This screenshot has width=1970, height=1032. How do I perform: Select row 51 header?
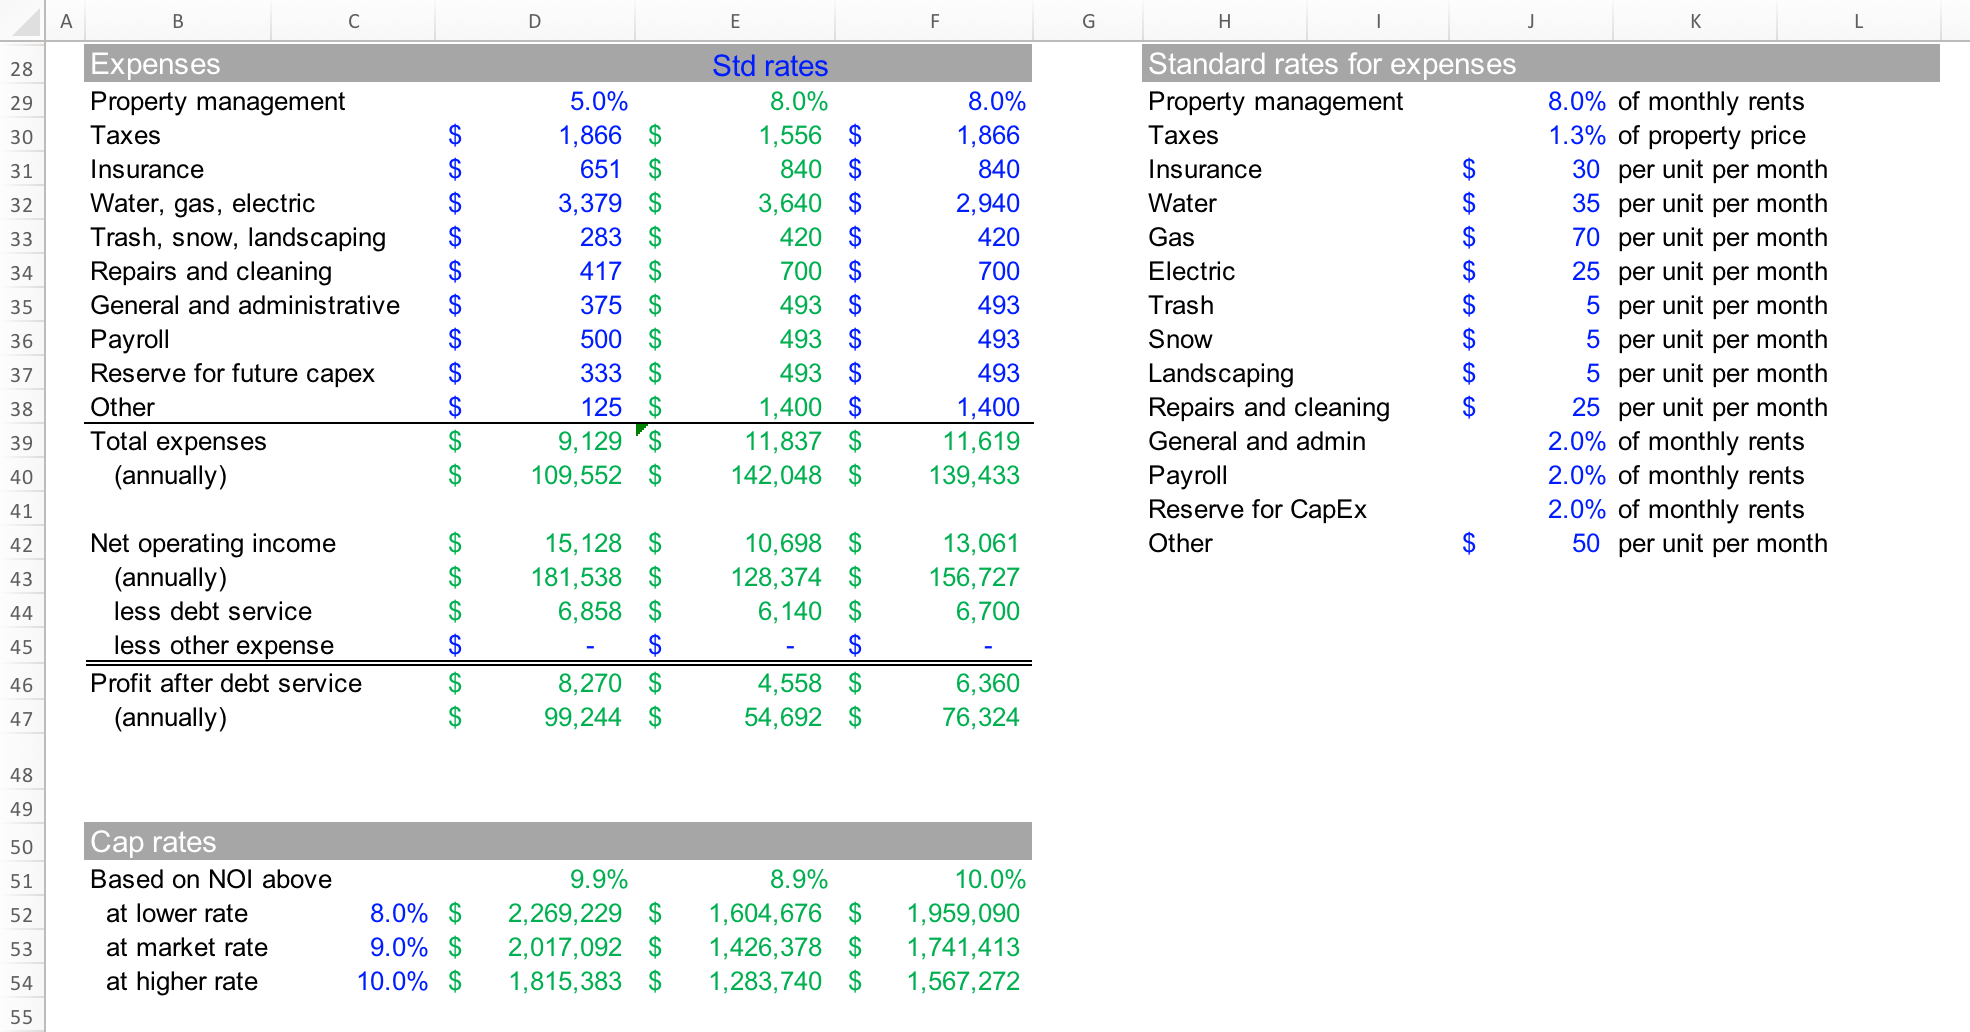(x=22, y=879)
